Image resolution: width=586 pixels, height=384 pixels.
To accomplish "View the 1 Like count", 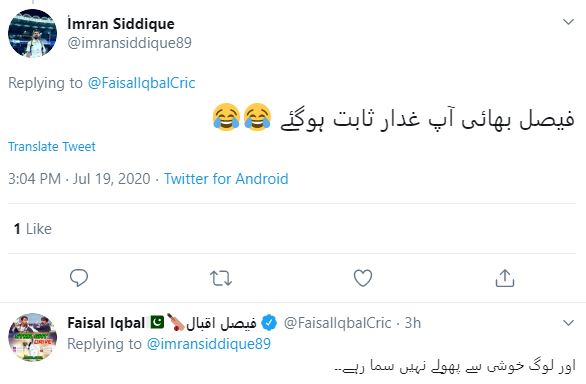I will pyautogui.click(x=33, y=229).
